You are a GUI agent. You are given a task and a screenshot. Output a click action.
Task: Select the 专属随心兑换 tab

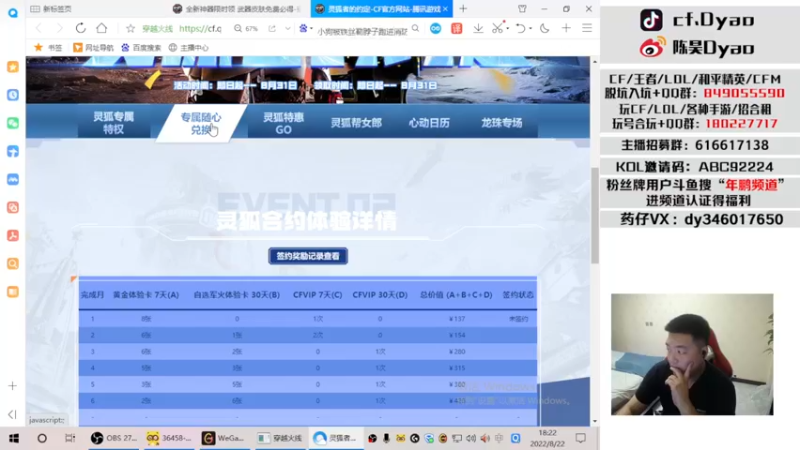(201, 123)
